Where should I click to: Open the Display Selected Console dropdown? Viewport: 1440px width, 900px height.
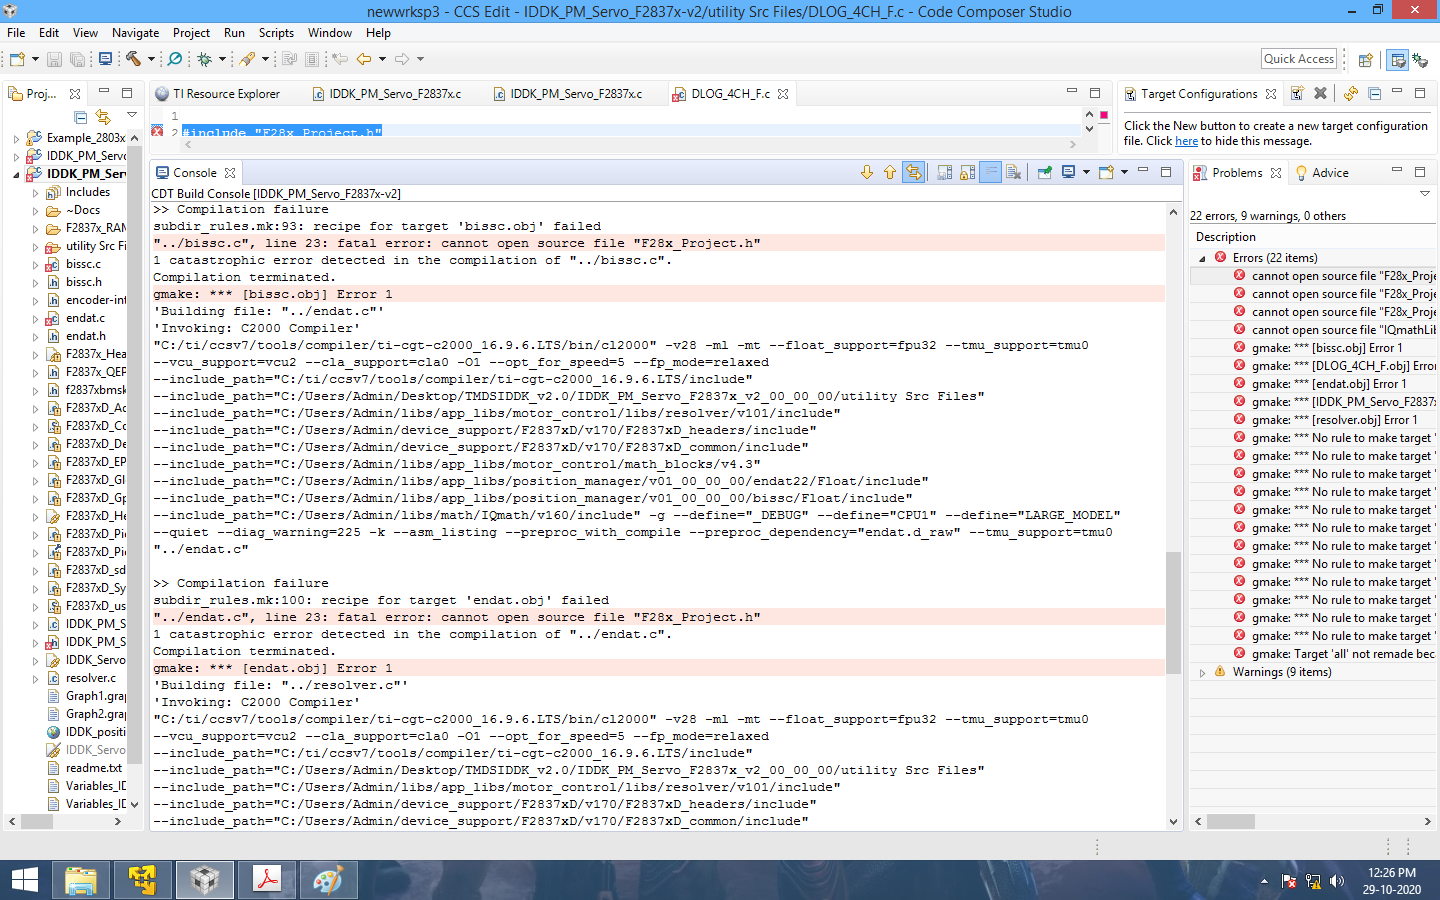[x=1086, y=171]
